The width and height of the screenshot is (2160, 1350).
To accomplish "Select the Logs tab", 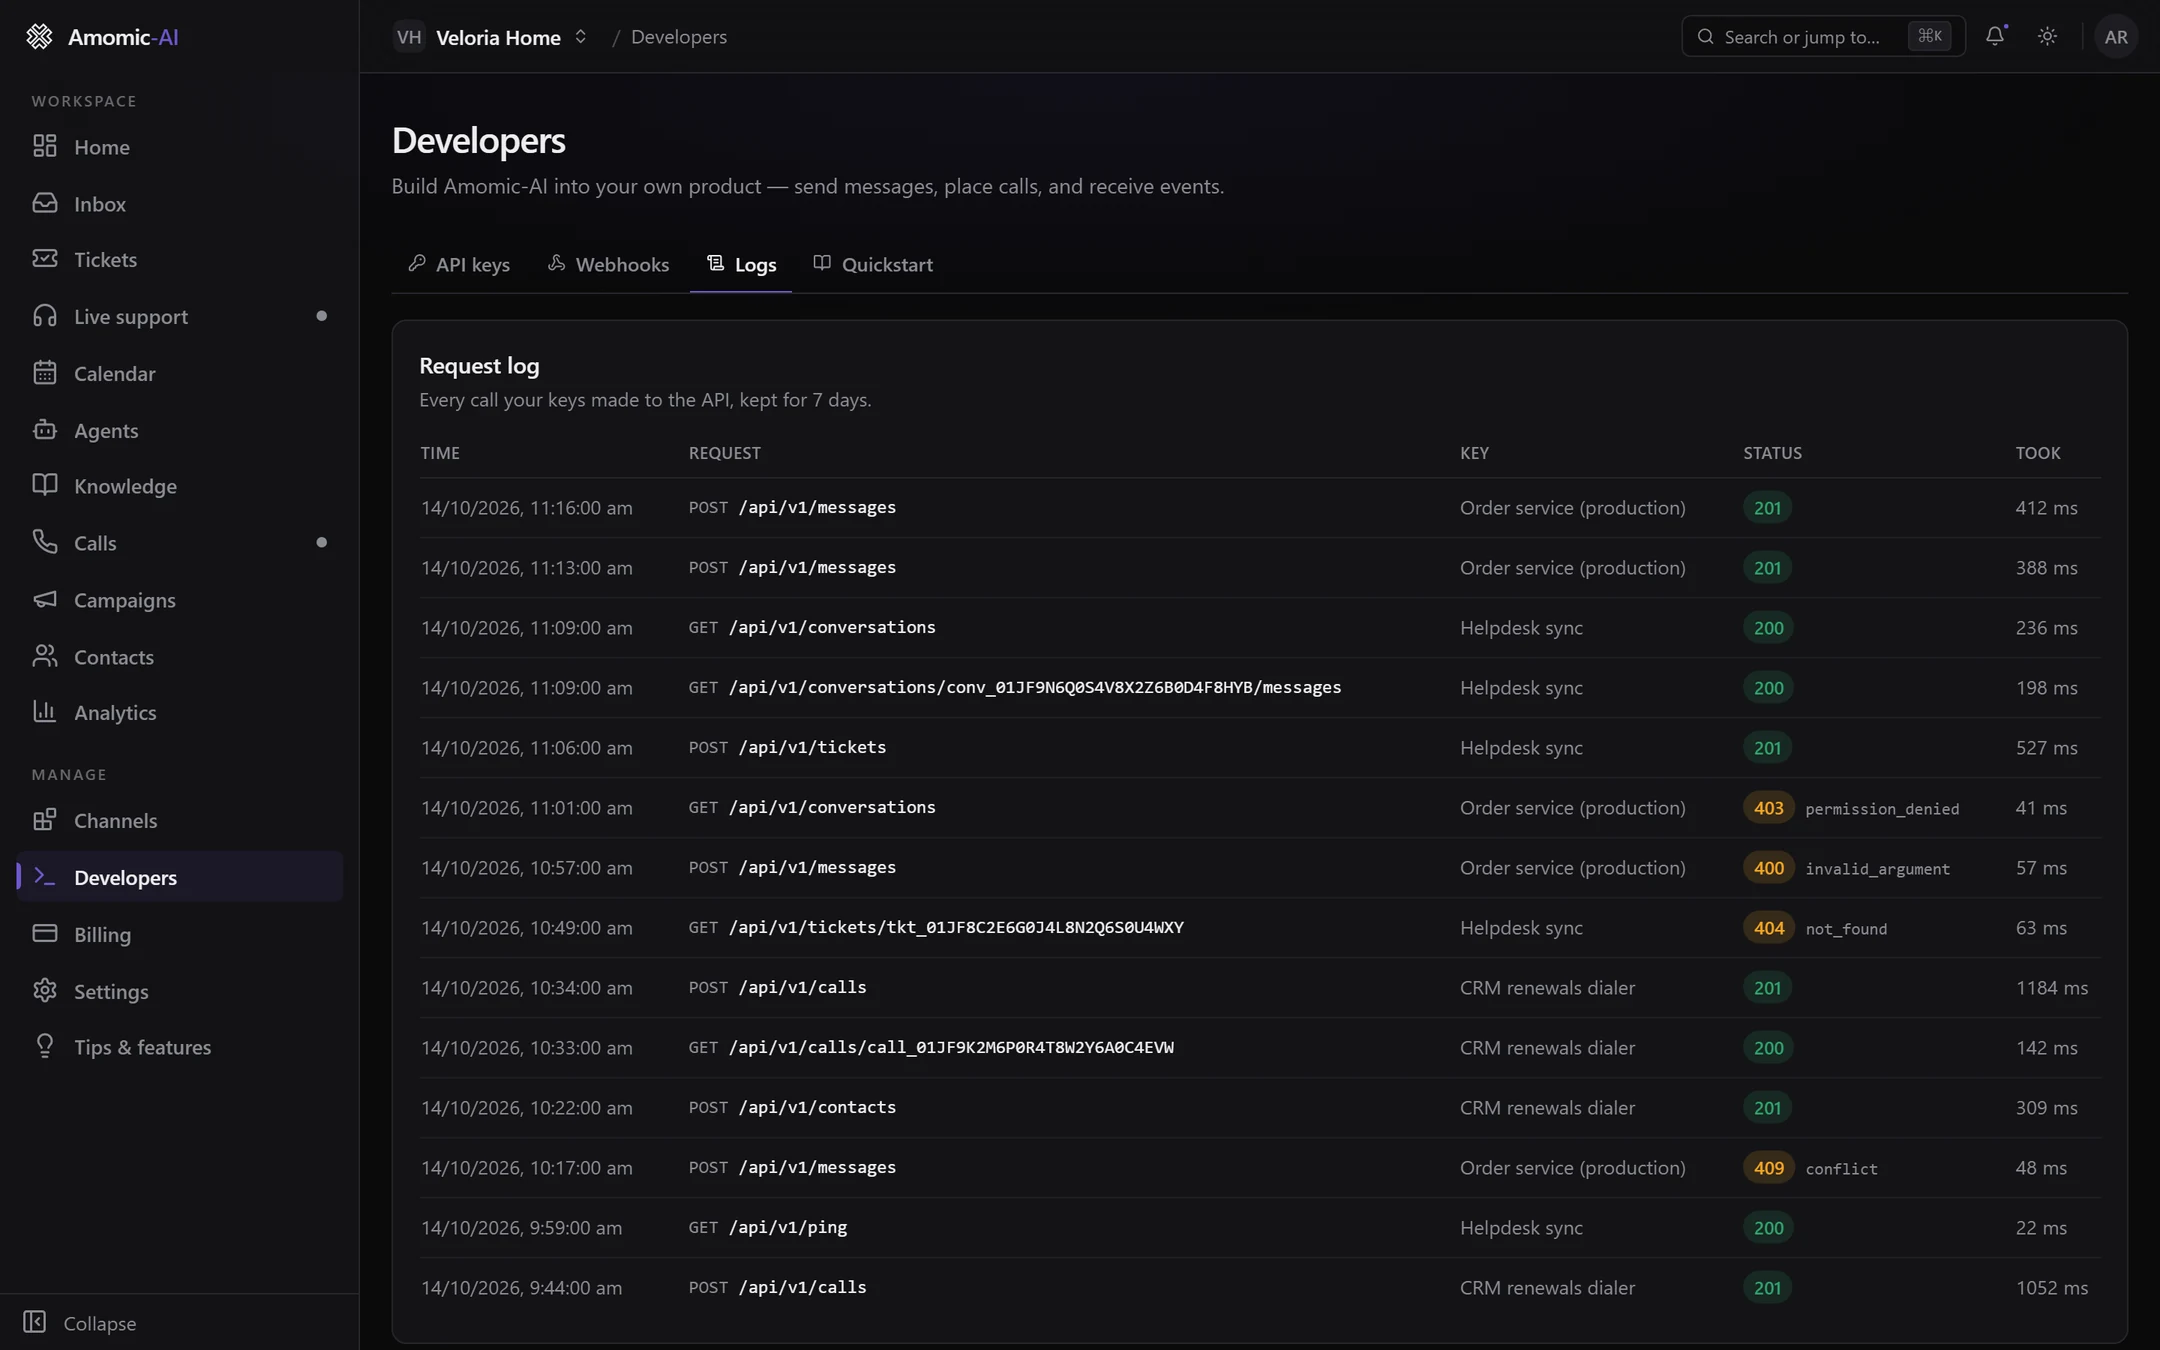I will 741,264.
